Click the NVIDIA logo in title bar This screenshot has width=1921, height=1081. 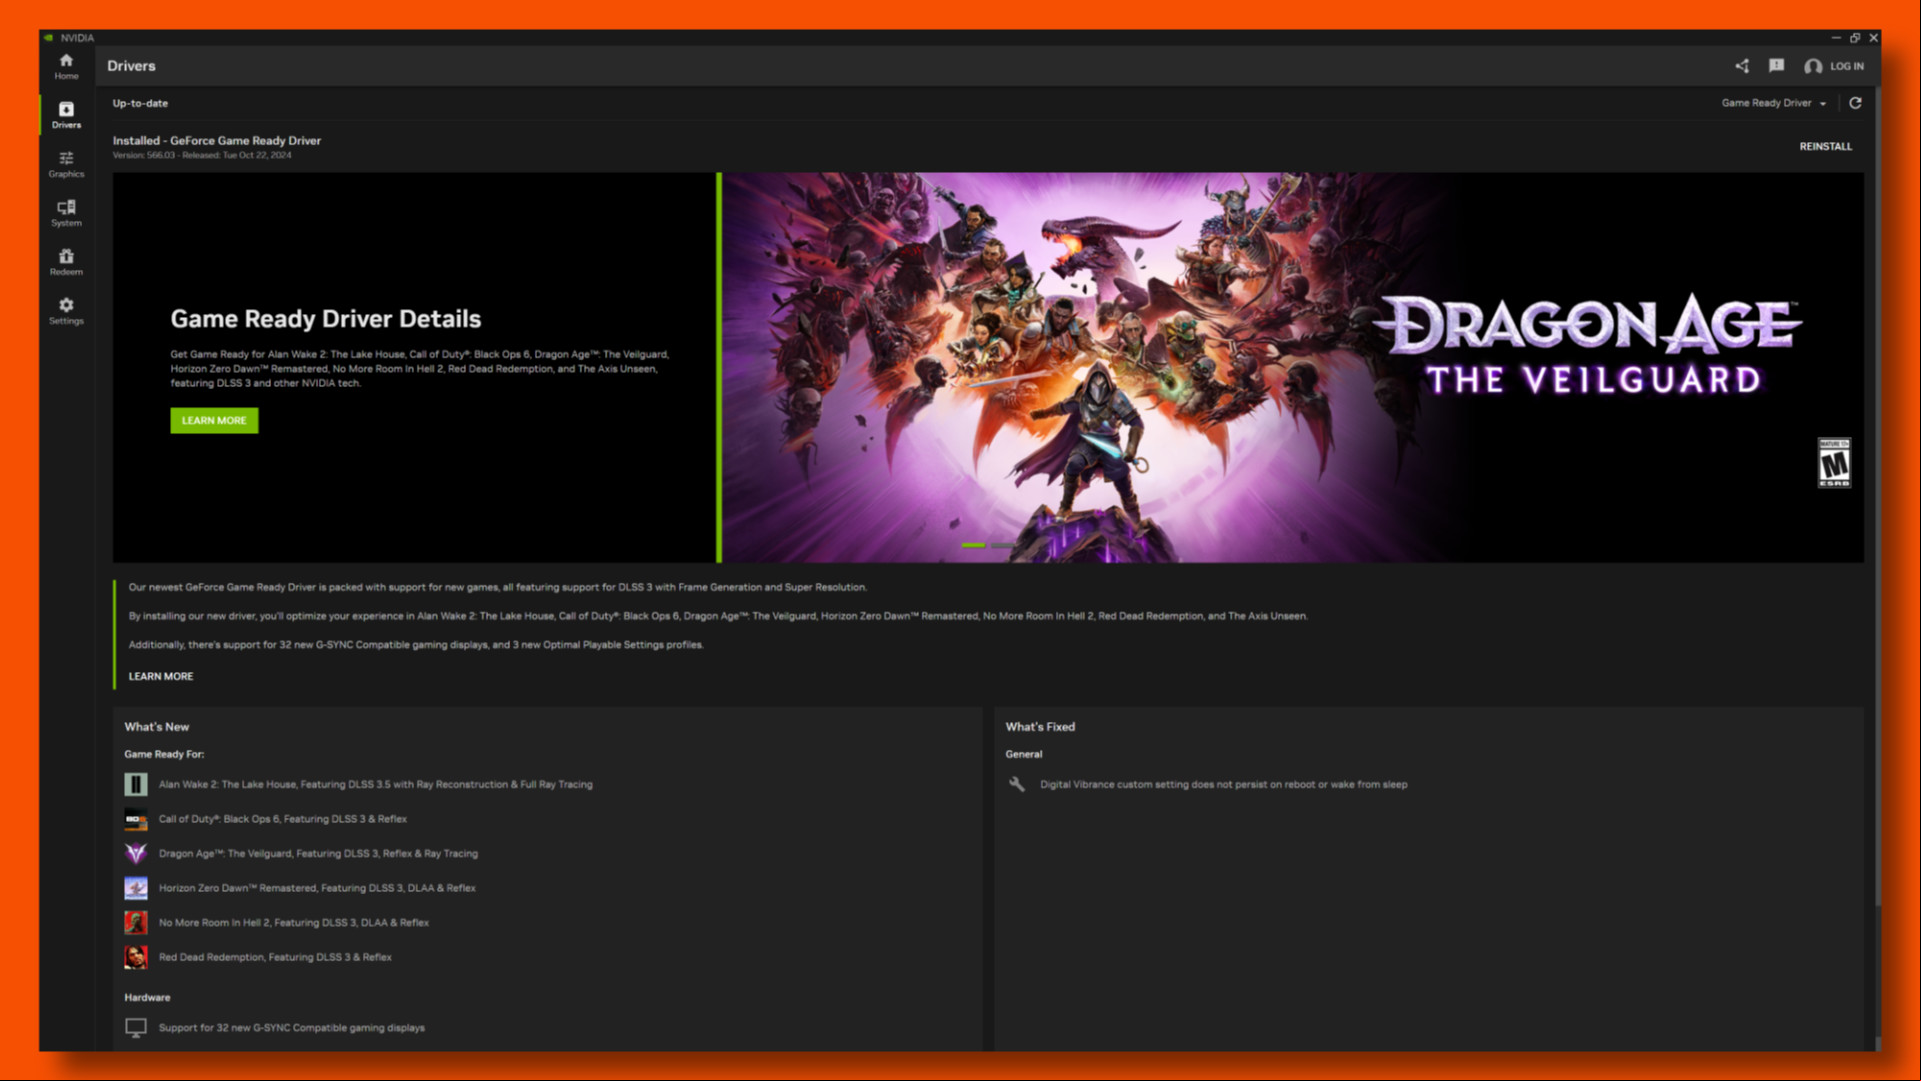48,38
